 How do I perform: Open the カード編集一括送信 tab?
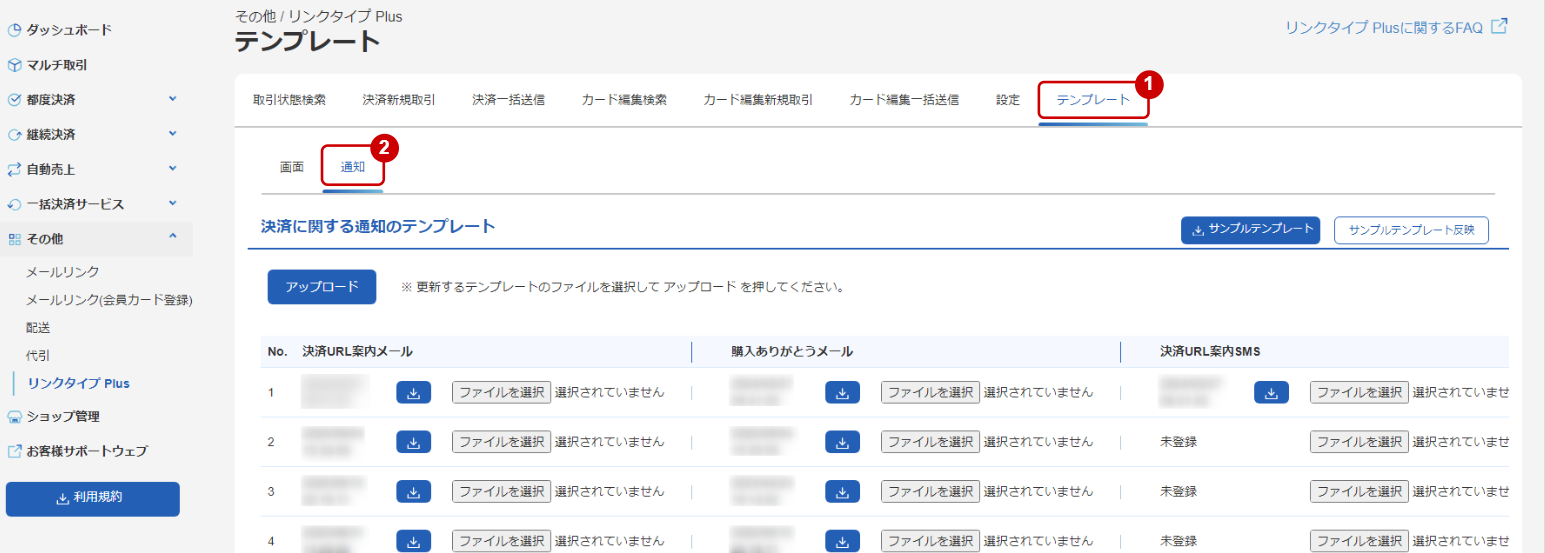(904, 100)
